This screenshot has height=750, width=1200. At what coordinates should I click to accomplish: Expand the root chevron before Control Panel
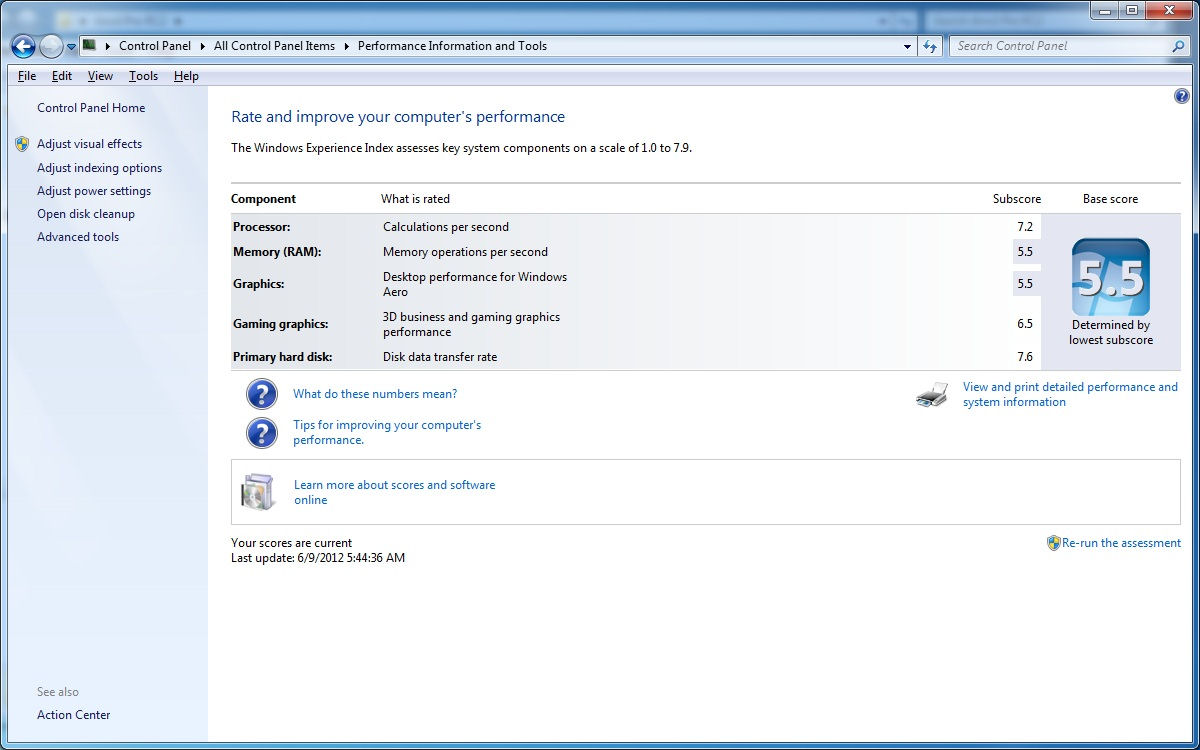coord(108,46)
